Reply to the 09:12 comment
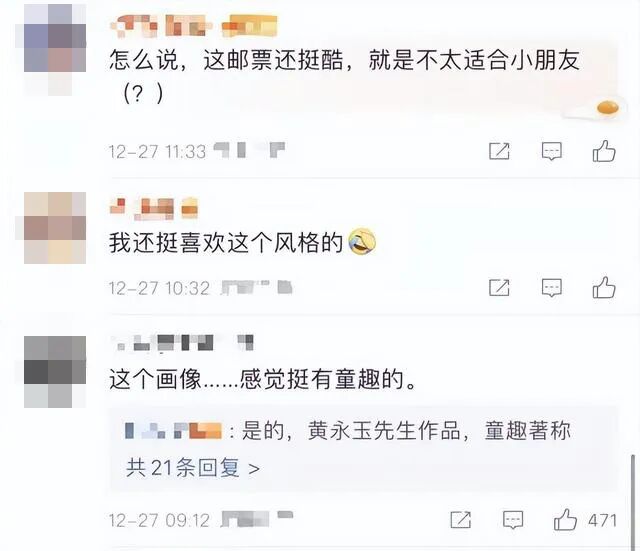 (513, 520)
